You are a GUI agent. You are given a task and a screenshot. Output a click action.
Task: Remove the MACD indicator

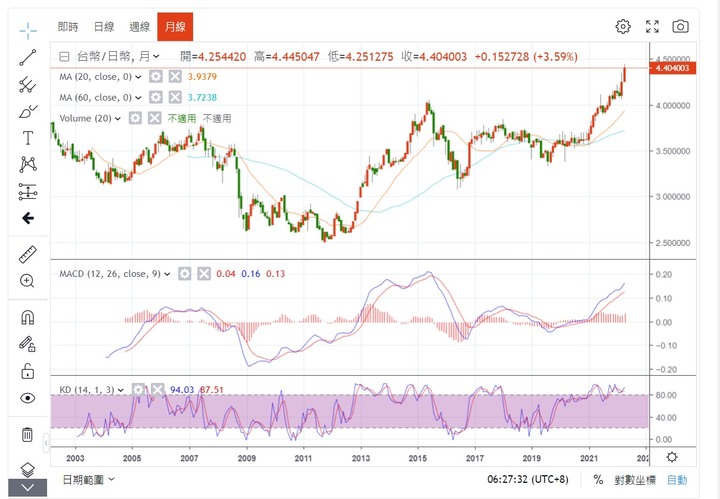coord(204,274)
